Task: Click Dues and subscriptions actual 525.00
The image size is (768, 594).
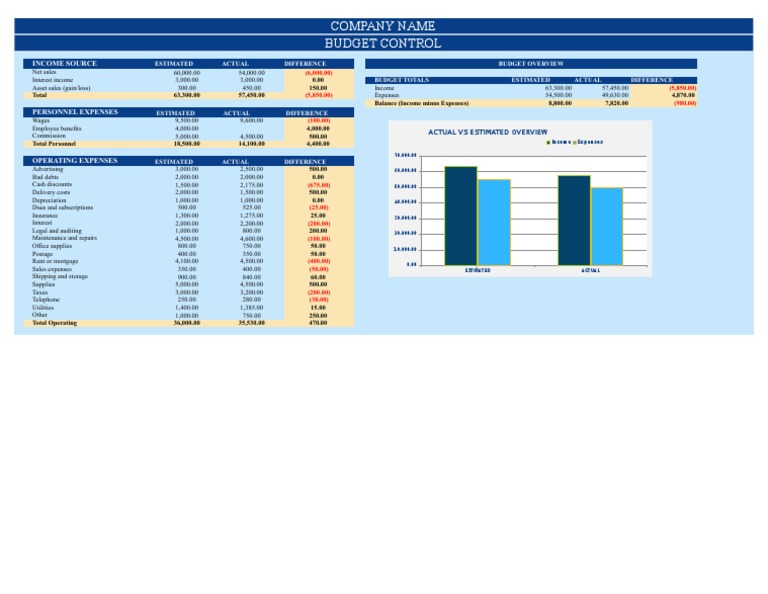Action: coord(252,208)
